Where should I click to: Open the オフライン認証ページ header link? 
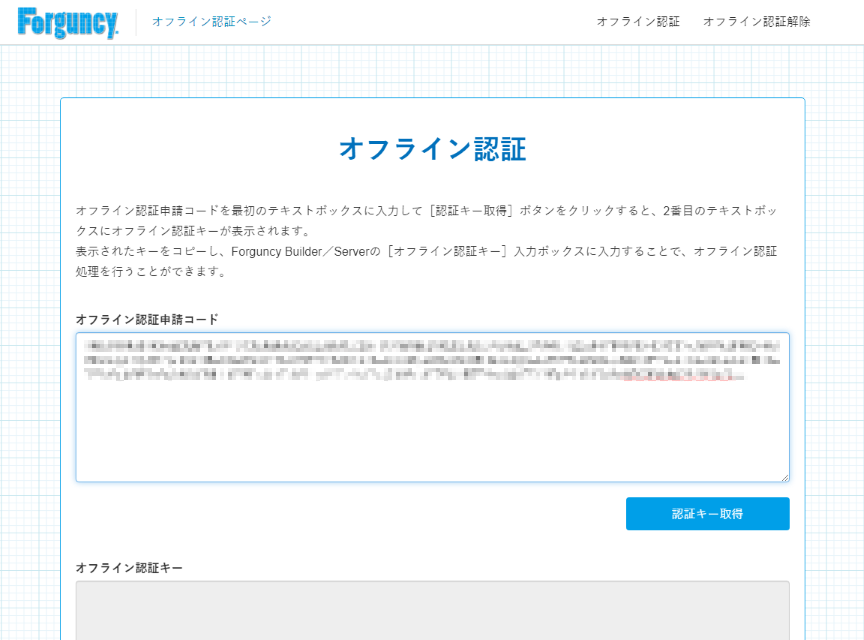(x=212, y=21)
